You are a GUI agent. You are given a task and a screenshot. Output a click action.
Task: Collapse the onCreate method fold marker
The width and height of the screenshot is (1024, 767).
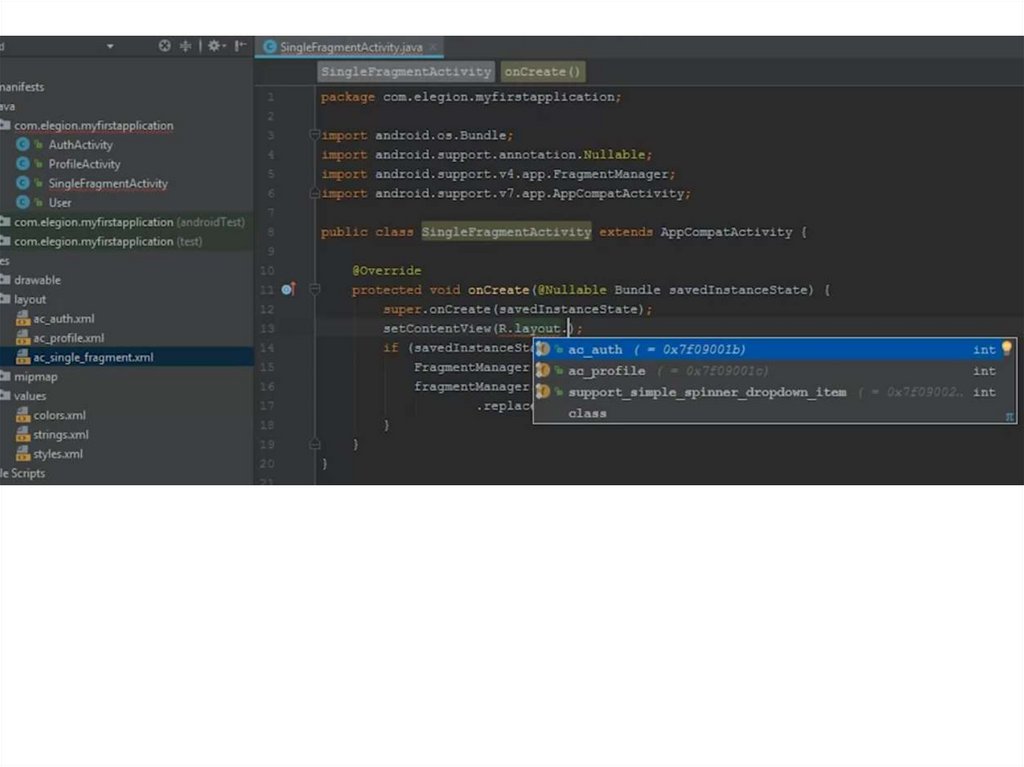[x=314, y=290]
